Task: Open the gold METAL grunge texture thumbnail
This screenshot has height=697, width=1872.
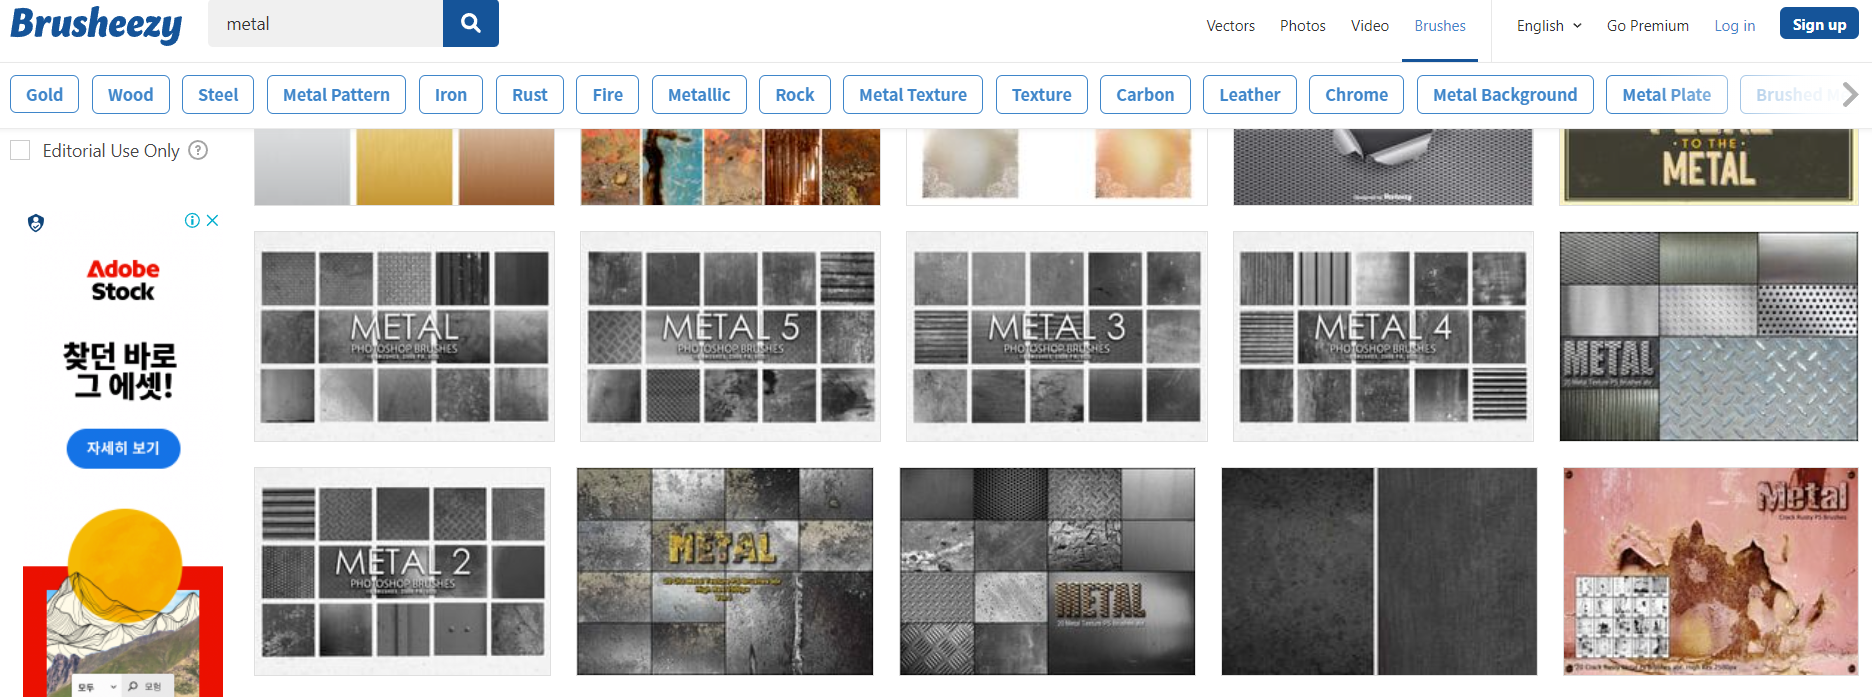Action: point(725,571)
